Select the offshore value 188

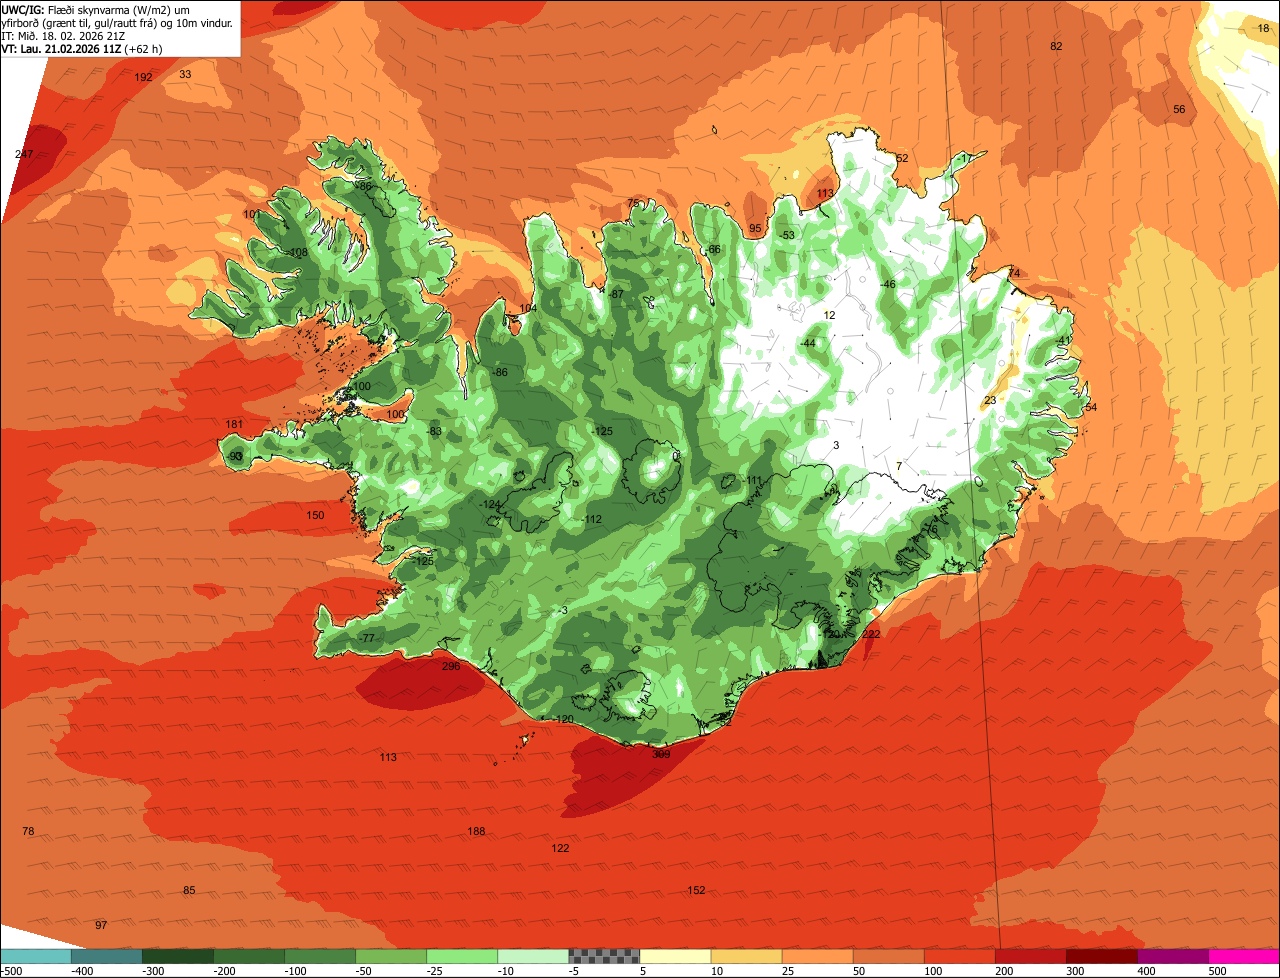[x=476, y=831]
